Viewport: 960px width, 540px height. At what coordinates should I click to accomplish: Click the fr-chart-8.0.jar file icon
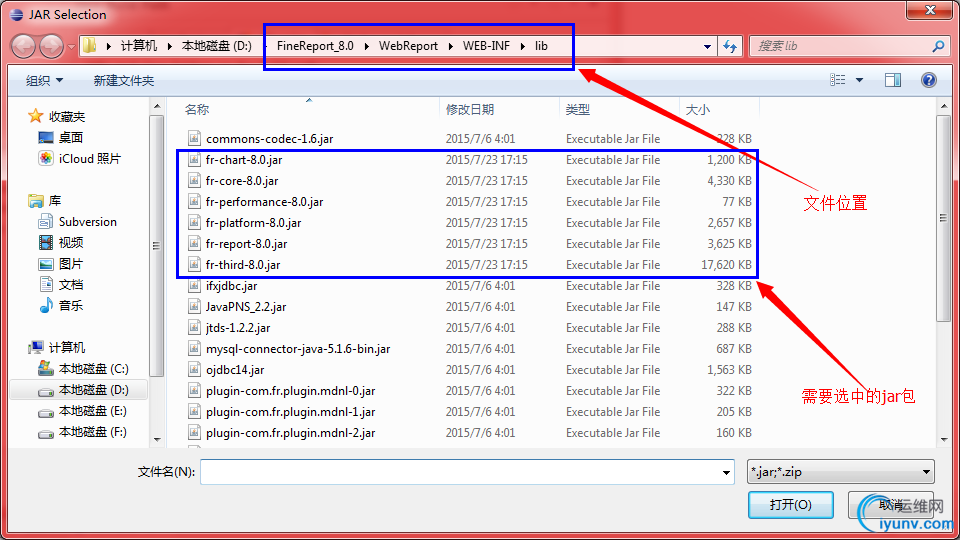(x=194, y=160)
